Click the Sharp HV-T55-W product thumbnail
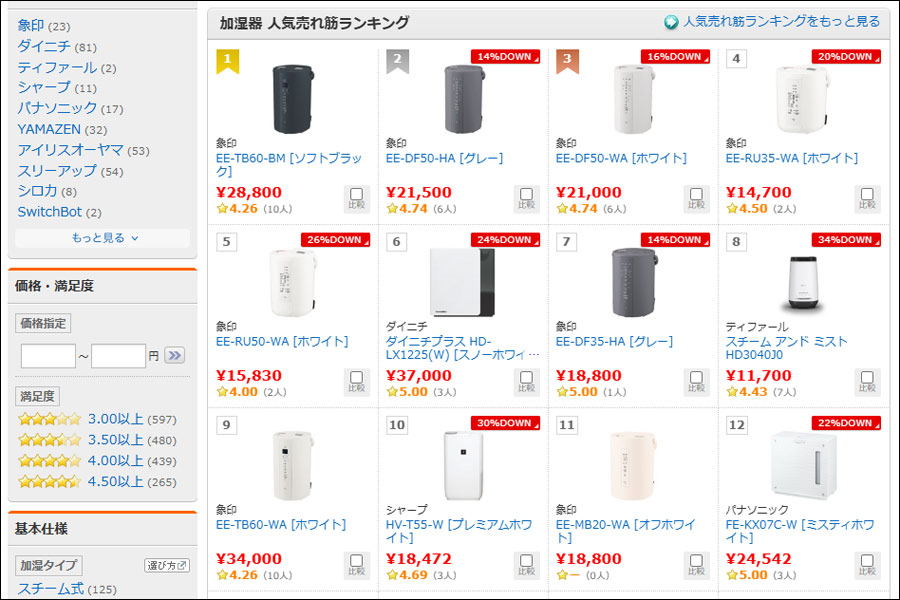This screenshot has height=600, width=900. (463, 464)
